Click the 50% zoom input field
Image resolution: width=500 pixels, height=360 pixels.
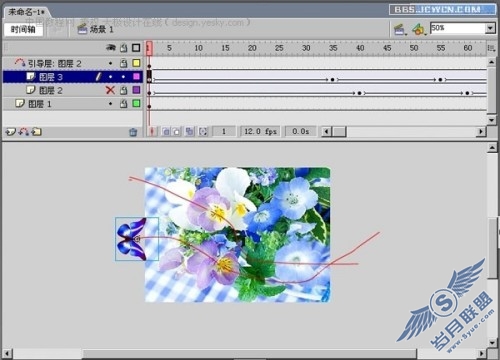tap(457, 28)
